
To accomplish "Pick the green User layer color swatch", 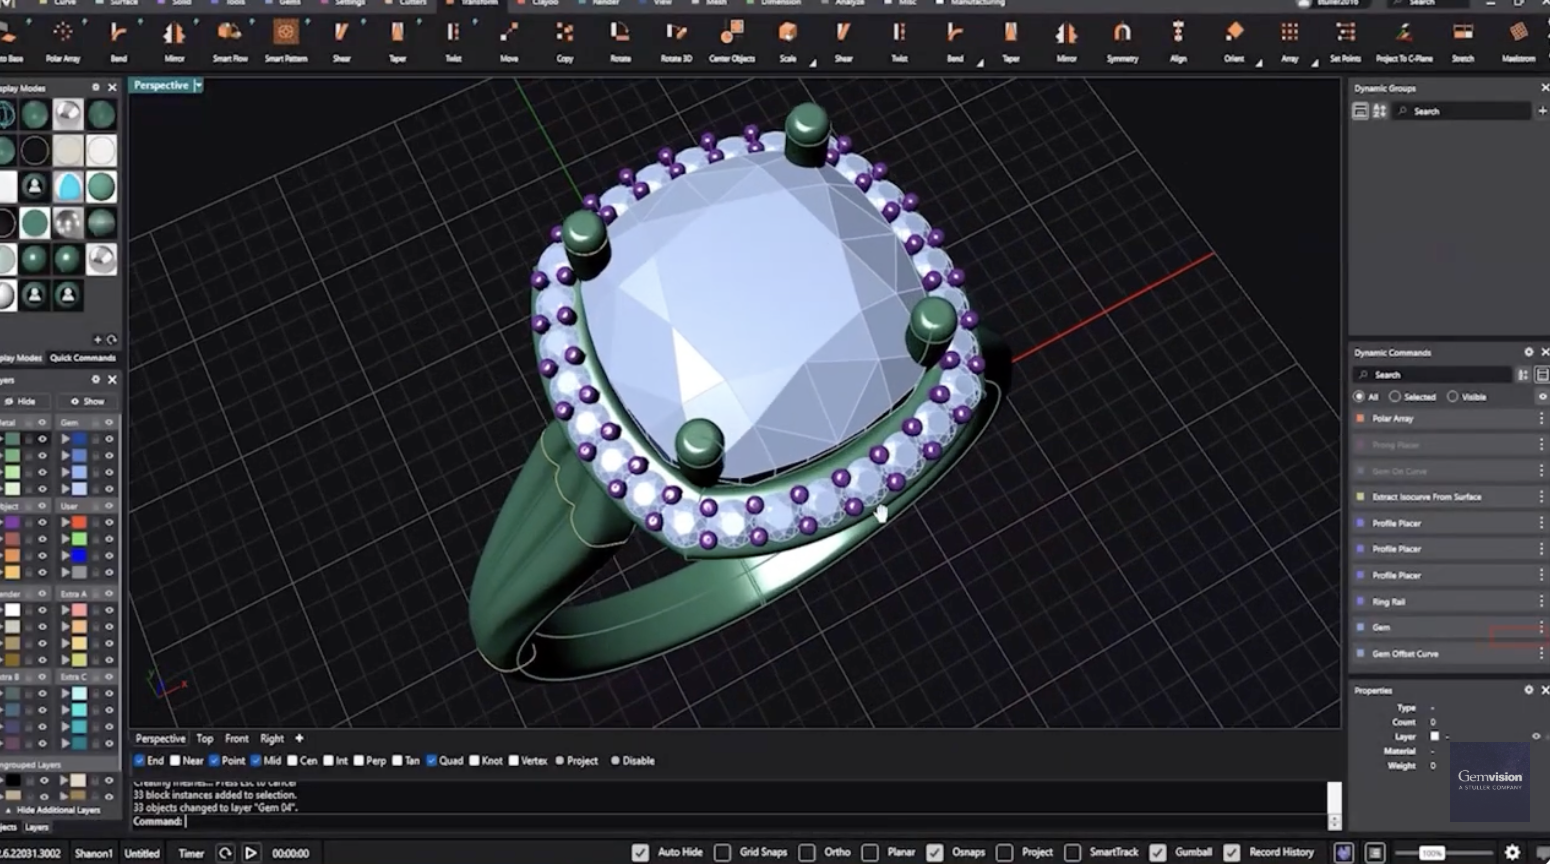I will 79,539.
